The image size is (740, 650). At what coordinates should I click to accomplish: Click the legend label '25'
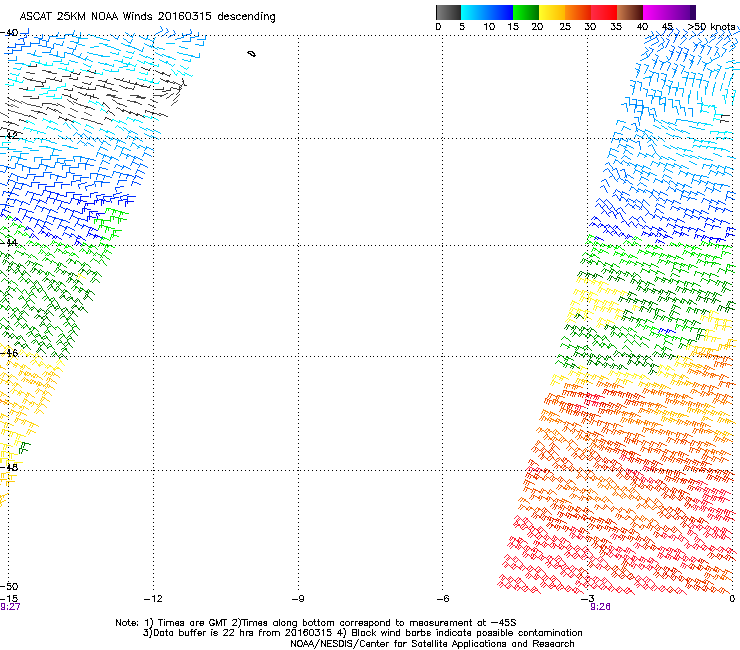(565, 27)
